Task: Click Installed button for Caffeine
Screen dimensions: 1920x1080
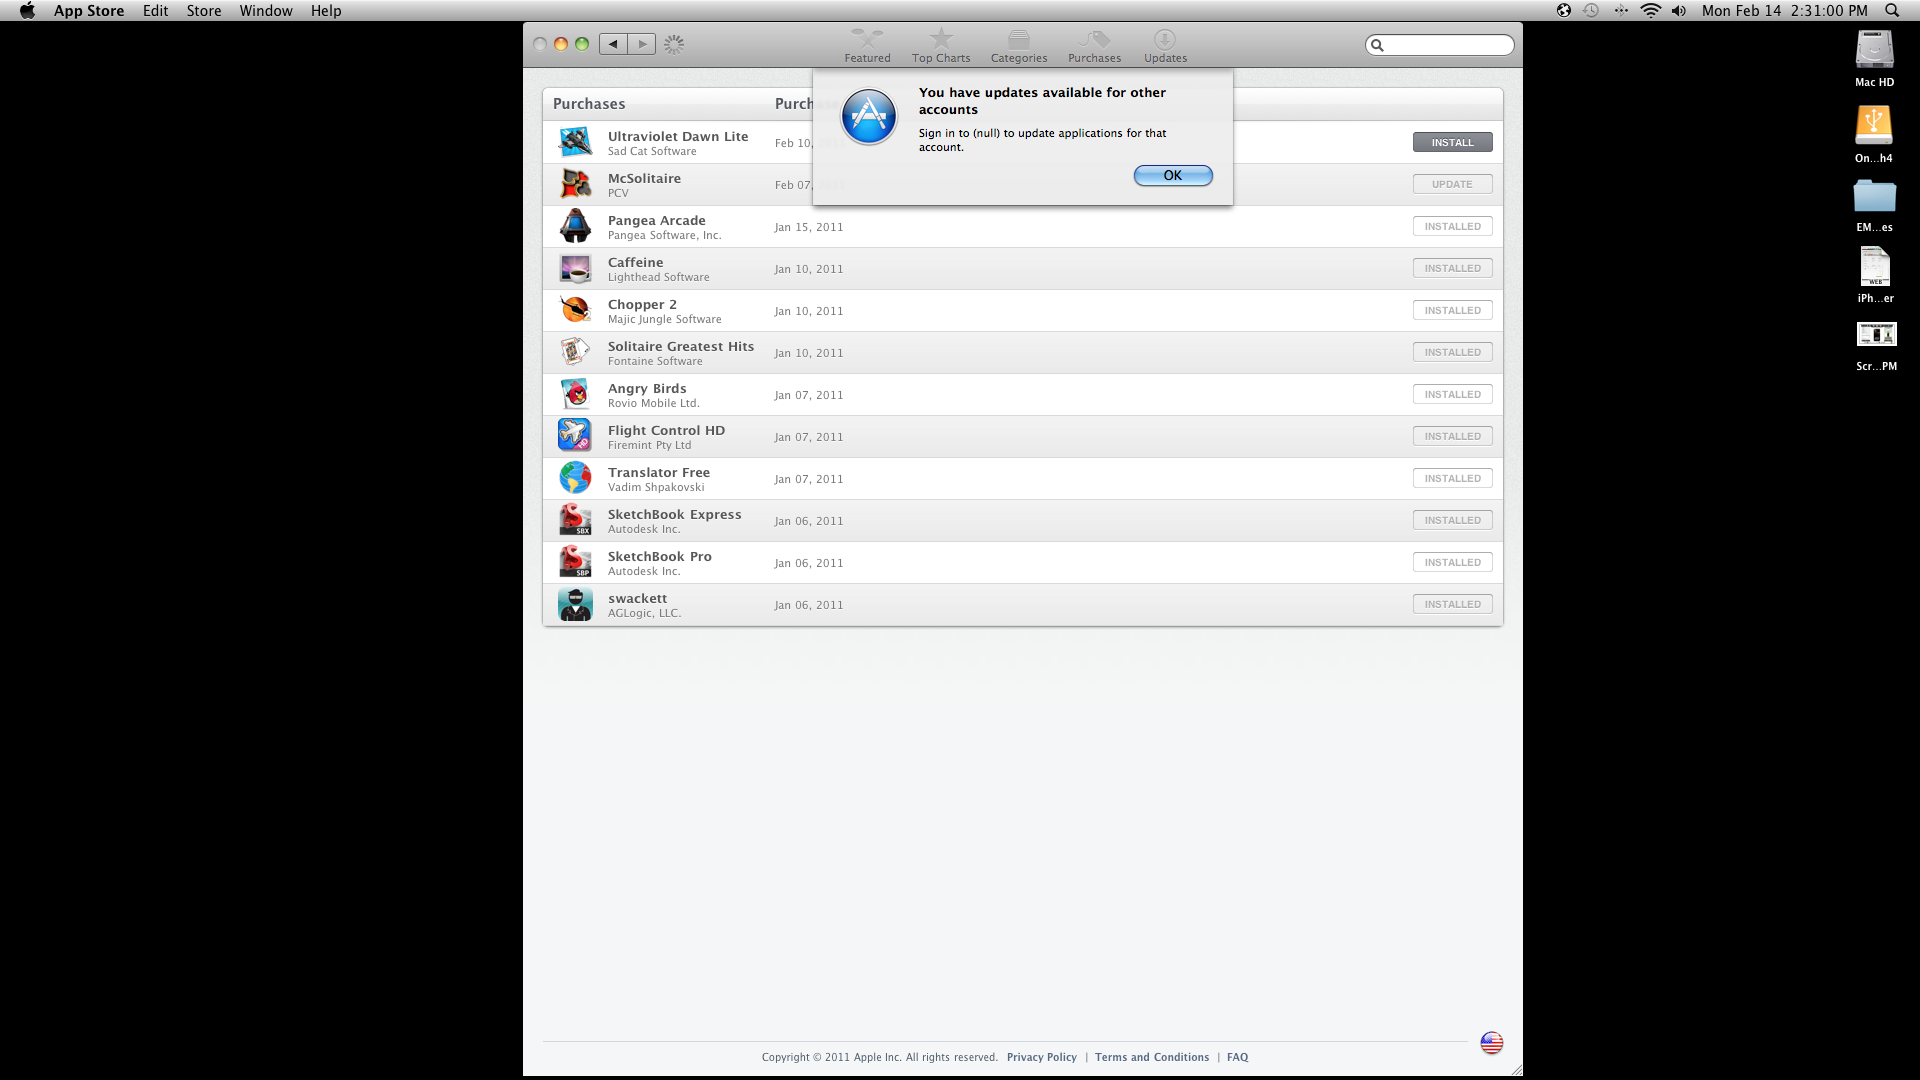Action: (1452, 268)
